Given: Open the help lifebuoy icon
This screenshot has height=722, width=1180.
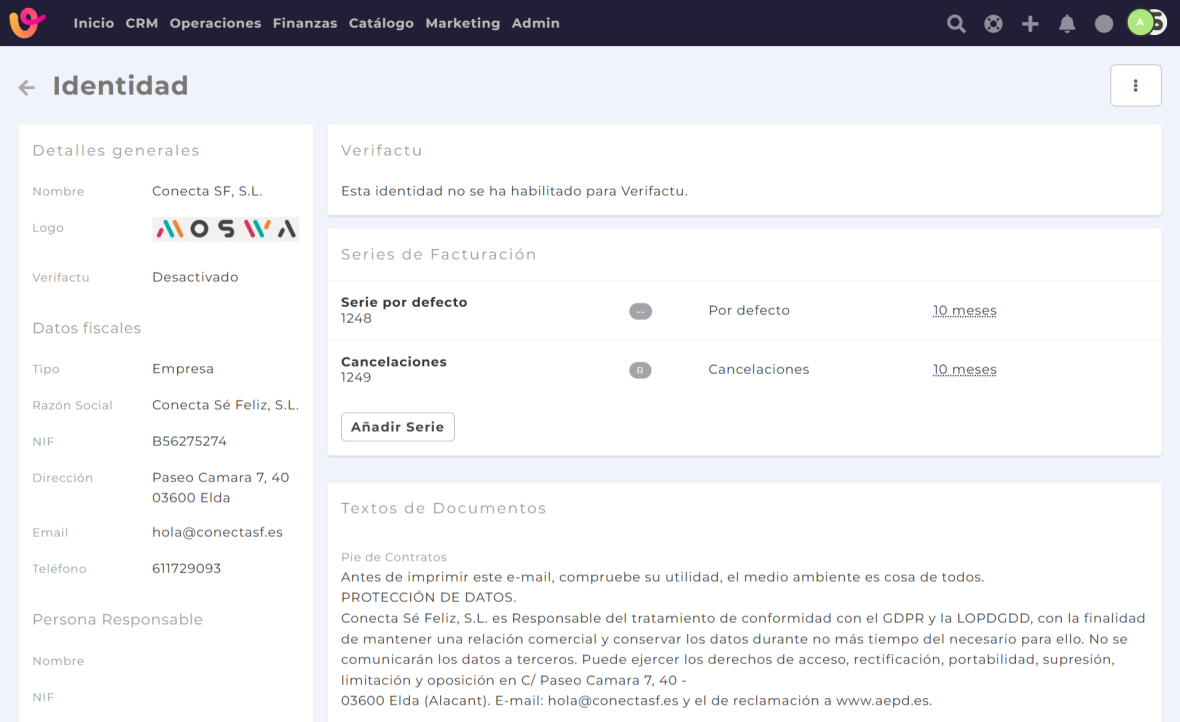Looking at the screenshot, I should pos(993,24).
